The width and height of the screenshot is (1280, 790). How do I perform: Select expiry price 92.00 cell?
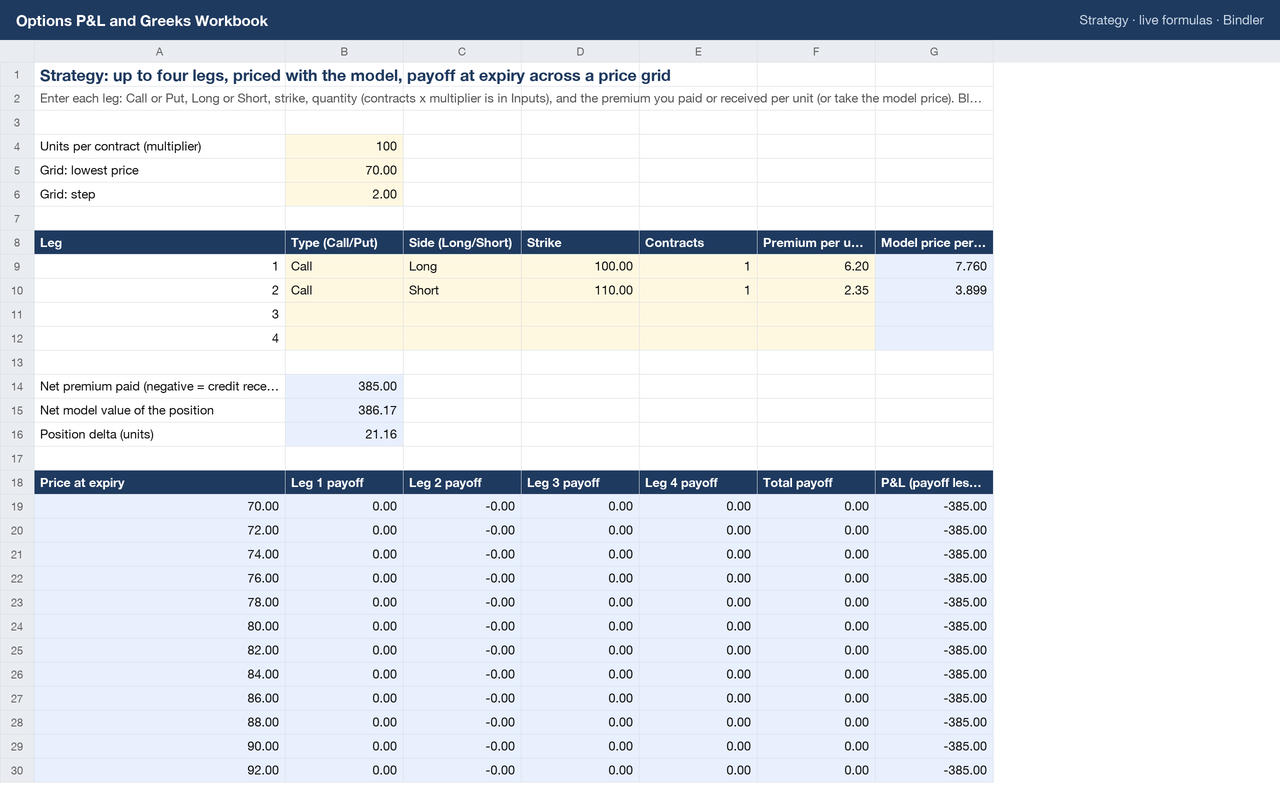160,770
